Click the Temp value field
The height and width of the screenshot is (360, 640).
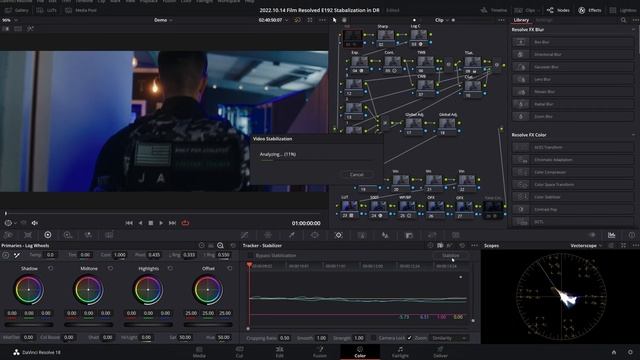[x=50, y=255]
